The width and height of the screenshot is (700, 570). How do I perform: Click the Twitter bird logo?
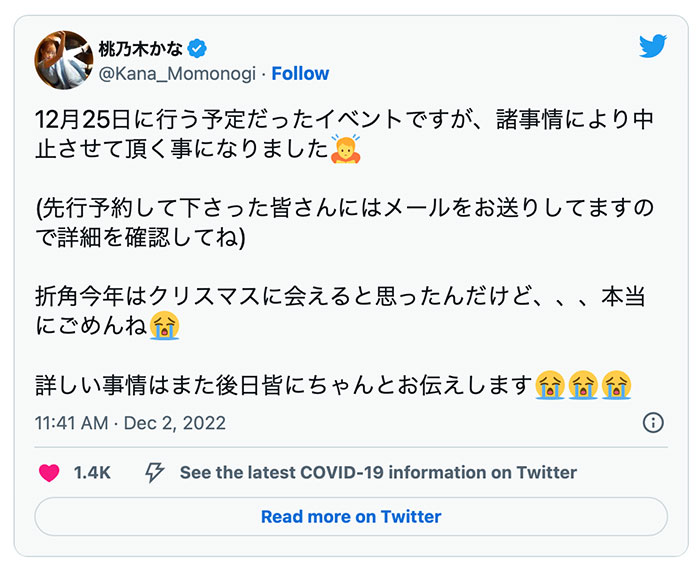[652, 46]
